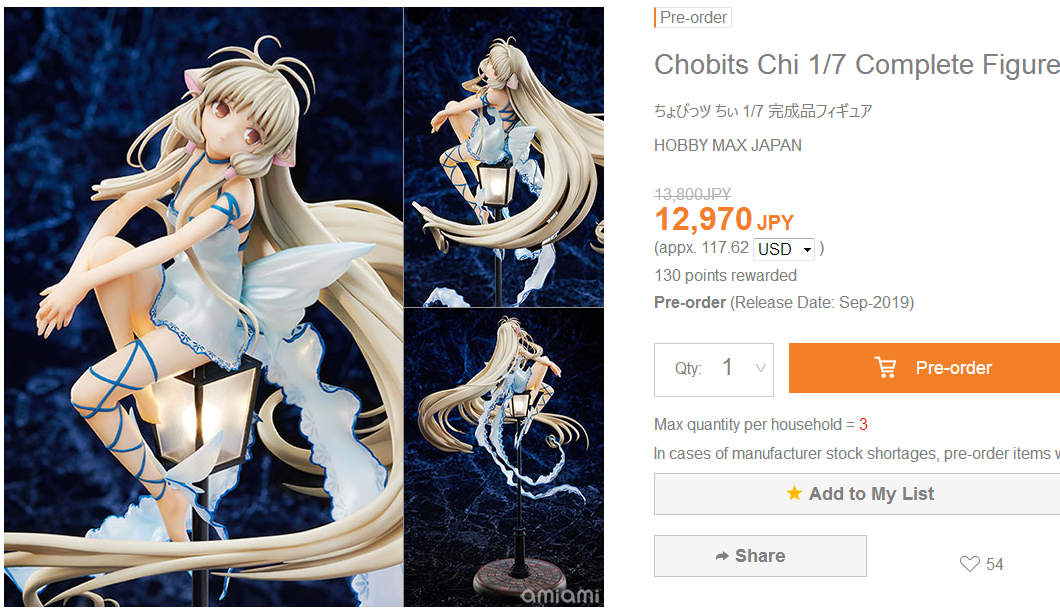Viewport: 1060px width, 610px height.
Task: Open the USD currency dropdown
Action: pos(784,249)
